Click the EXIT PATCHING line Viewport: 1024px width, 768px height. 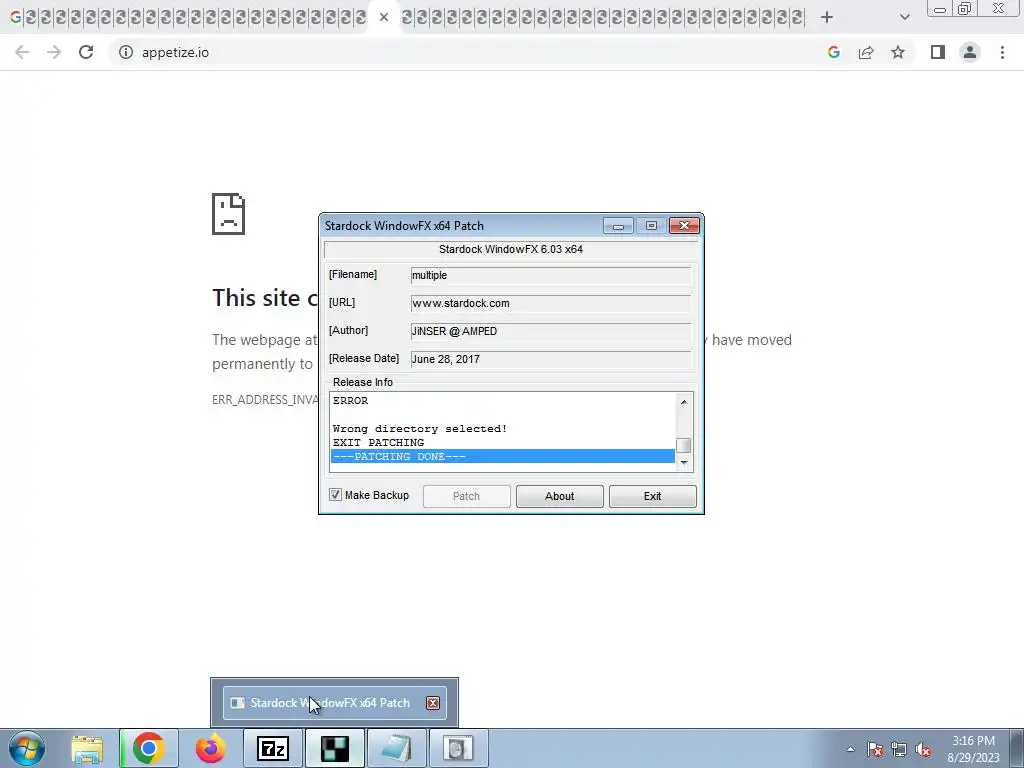pyautogui.click(x=378, y=443)
